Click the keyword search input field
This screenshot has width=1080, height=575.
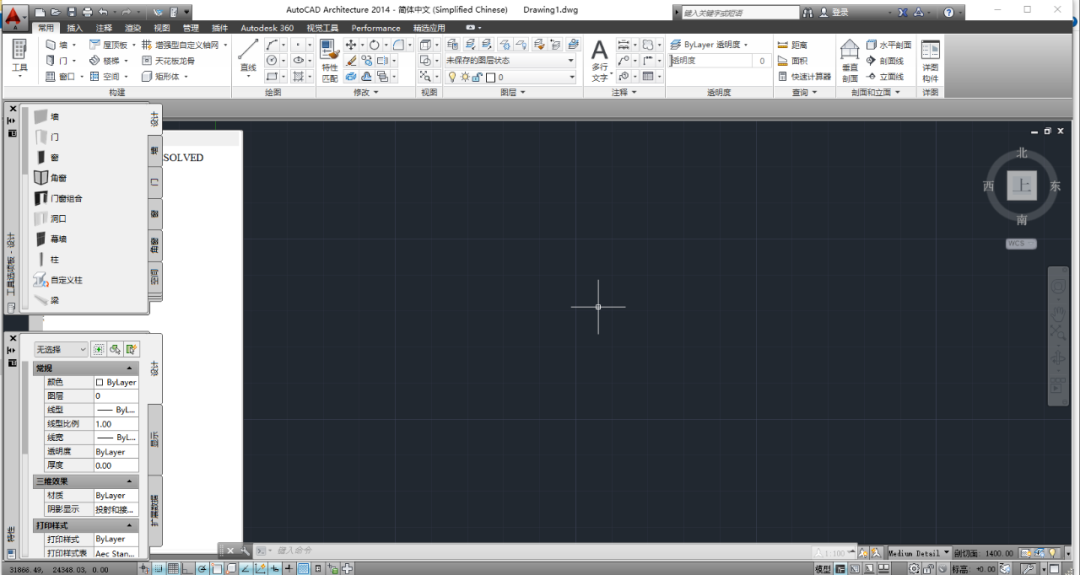(x=740, y=12)
